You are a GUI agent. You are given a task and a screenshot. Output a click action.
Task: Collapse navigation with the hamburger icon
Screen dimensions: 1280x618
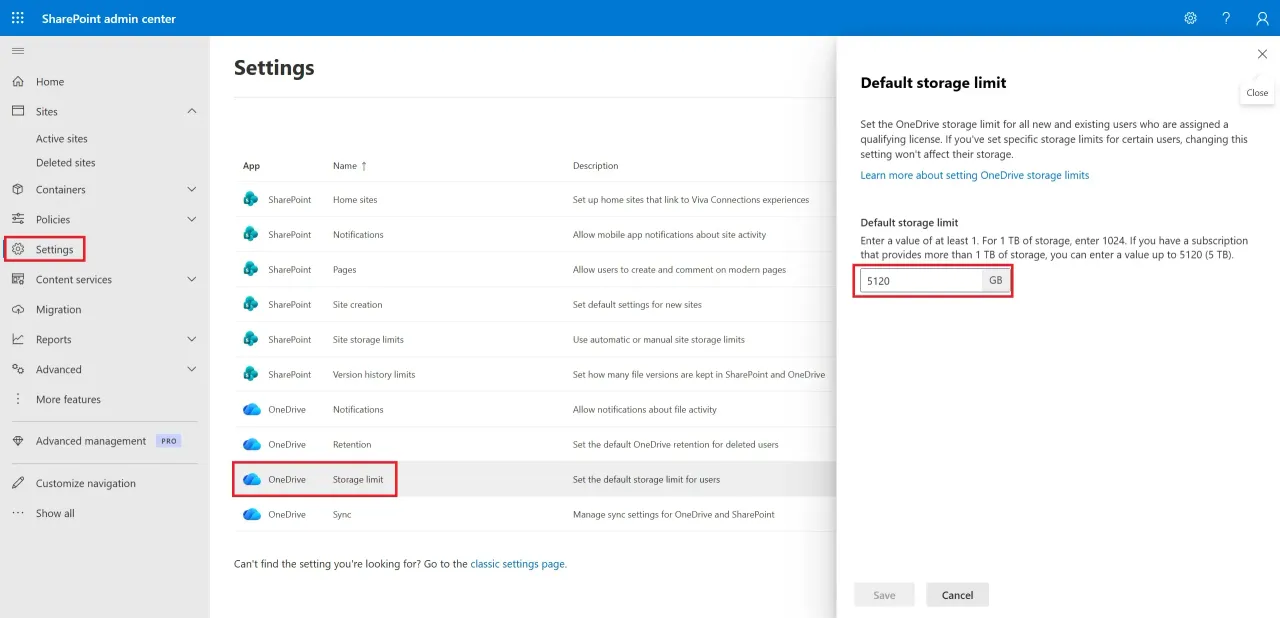pyautogui.click(x=18, y=51)
